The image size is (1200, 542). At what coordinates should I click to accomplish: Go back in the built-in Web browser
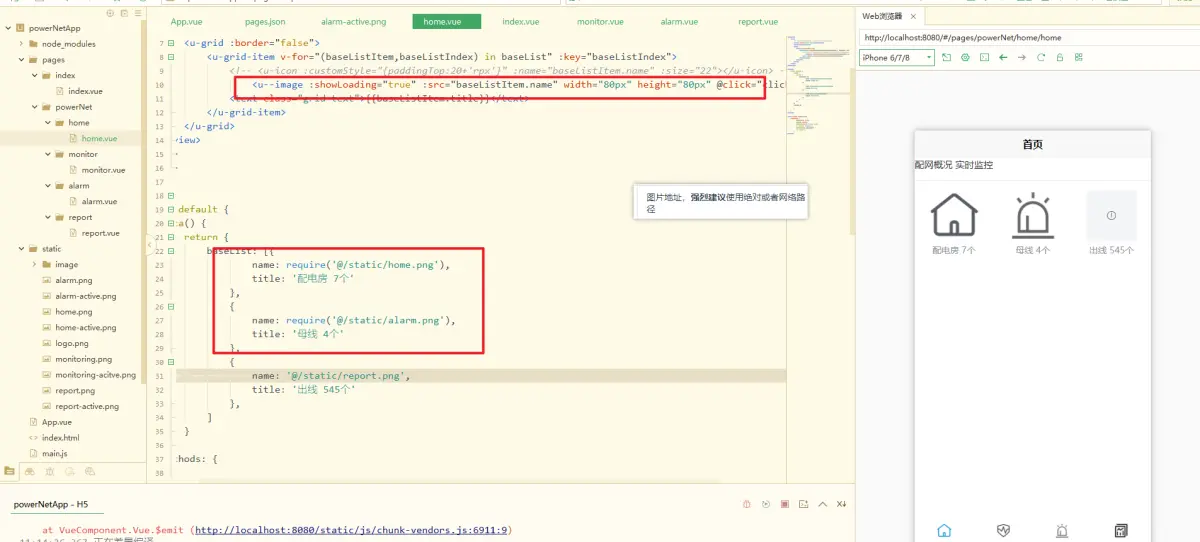point(1003,58)
